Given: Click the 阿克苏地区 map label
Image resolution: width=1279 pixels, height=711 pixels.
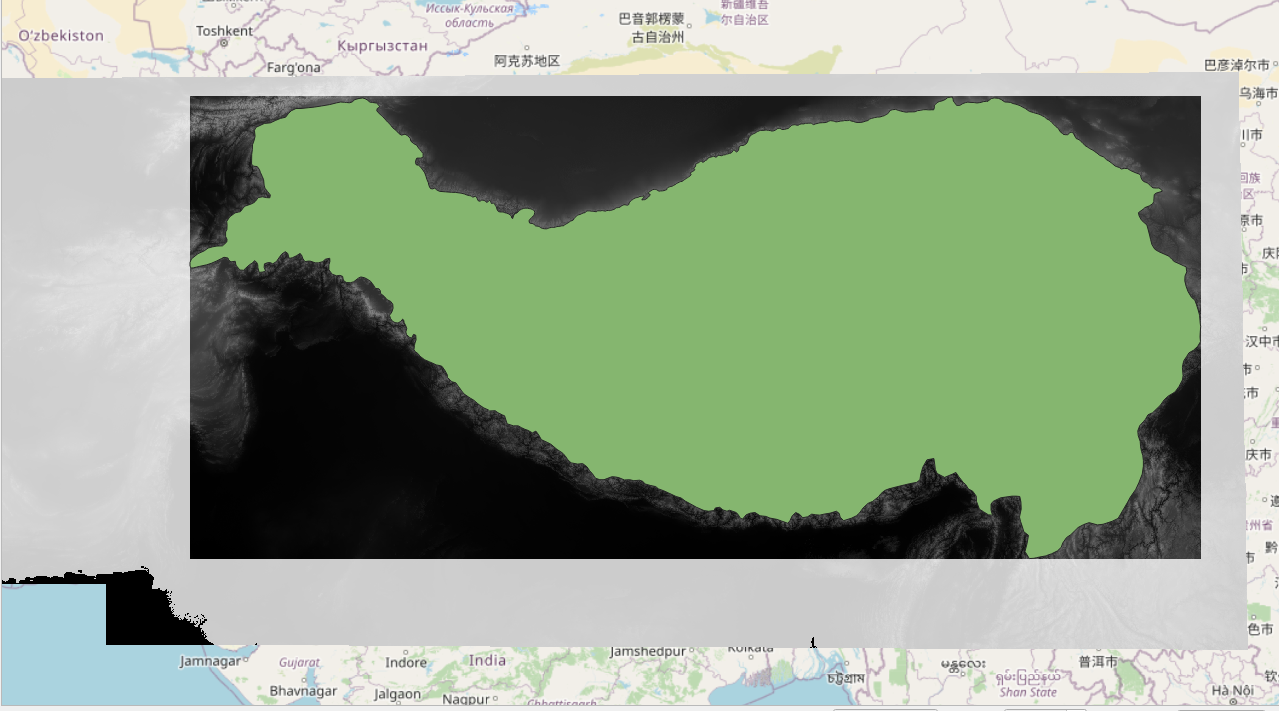Looking at the screenshot, I should pos(527,61).
